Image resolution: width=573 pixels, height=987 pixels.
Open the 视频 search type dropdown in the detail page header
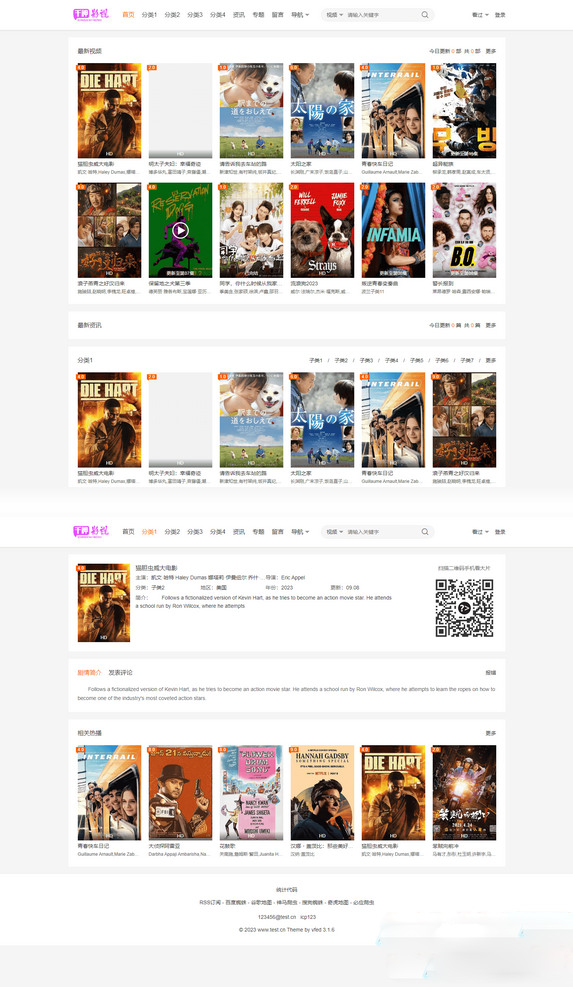(x=334, y=532)
